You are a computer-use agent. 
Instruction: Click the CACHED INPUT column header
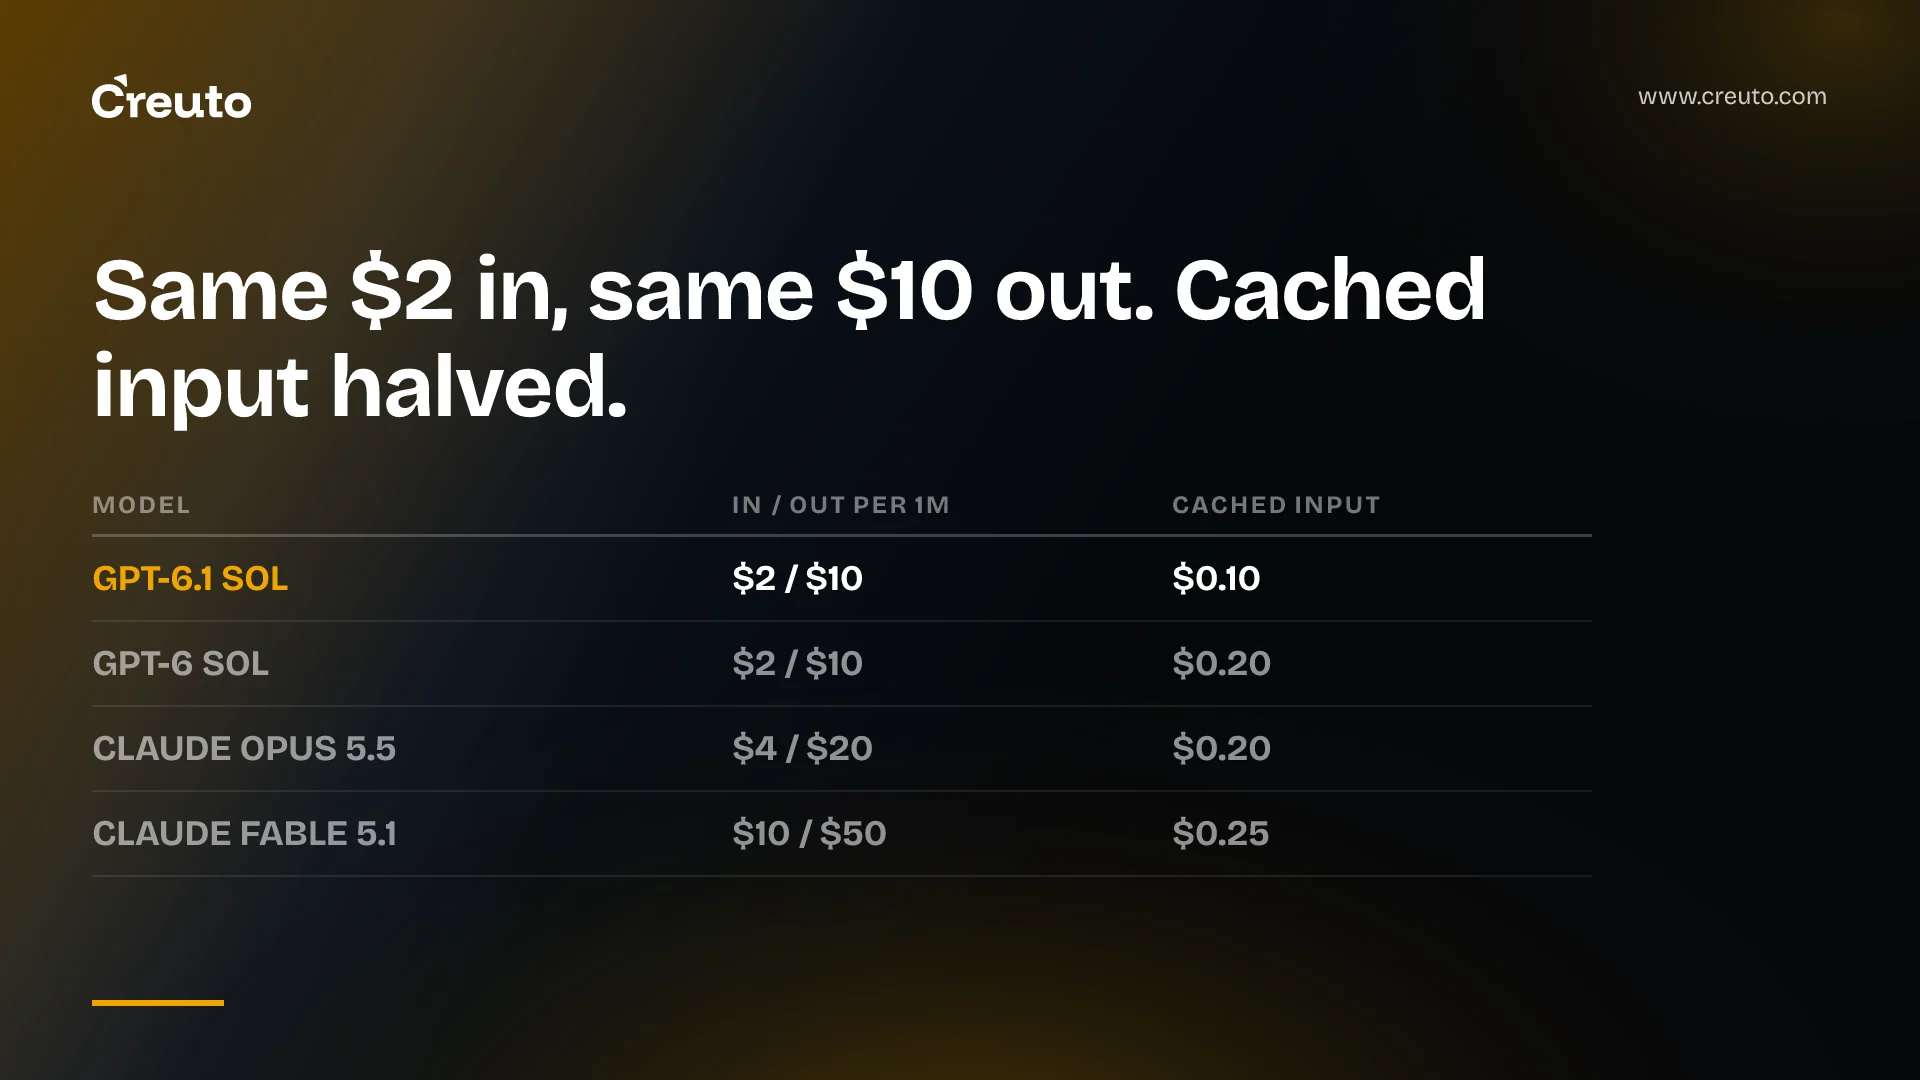tap(1276, 505)
